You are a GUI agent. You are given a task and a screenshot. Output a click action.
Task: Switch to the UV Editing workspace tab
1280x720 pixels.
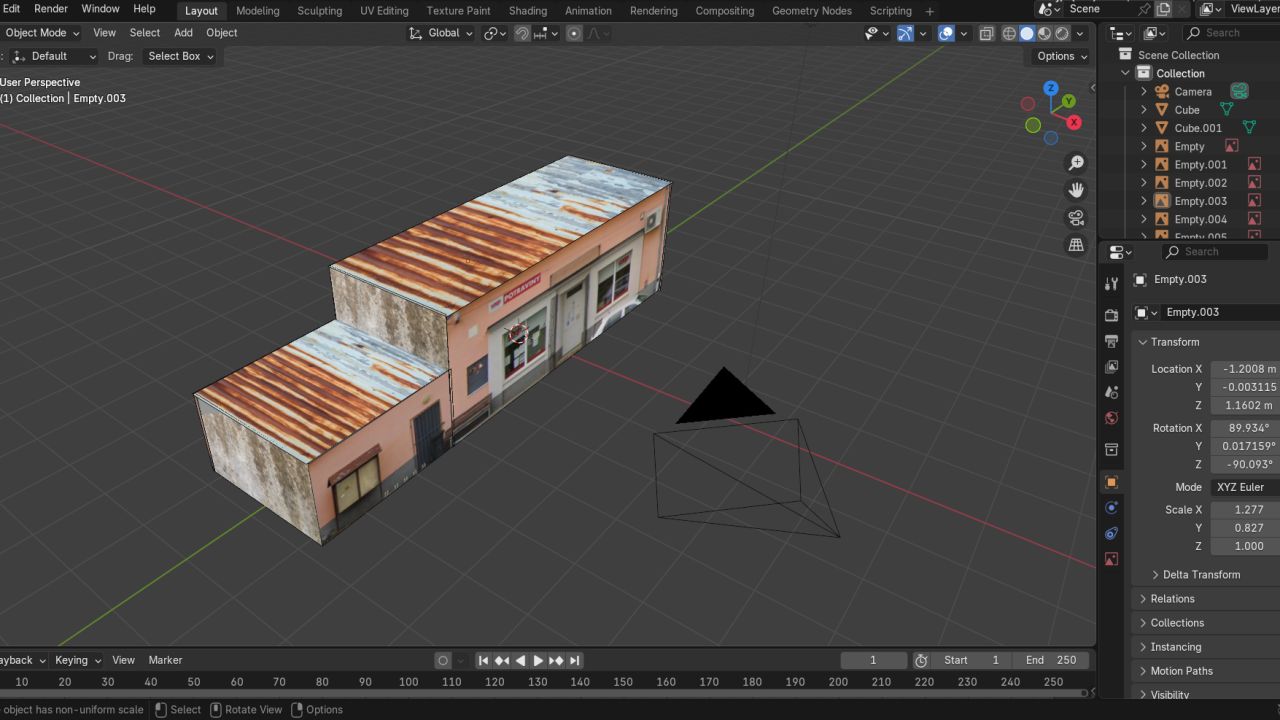384,11
